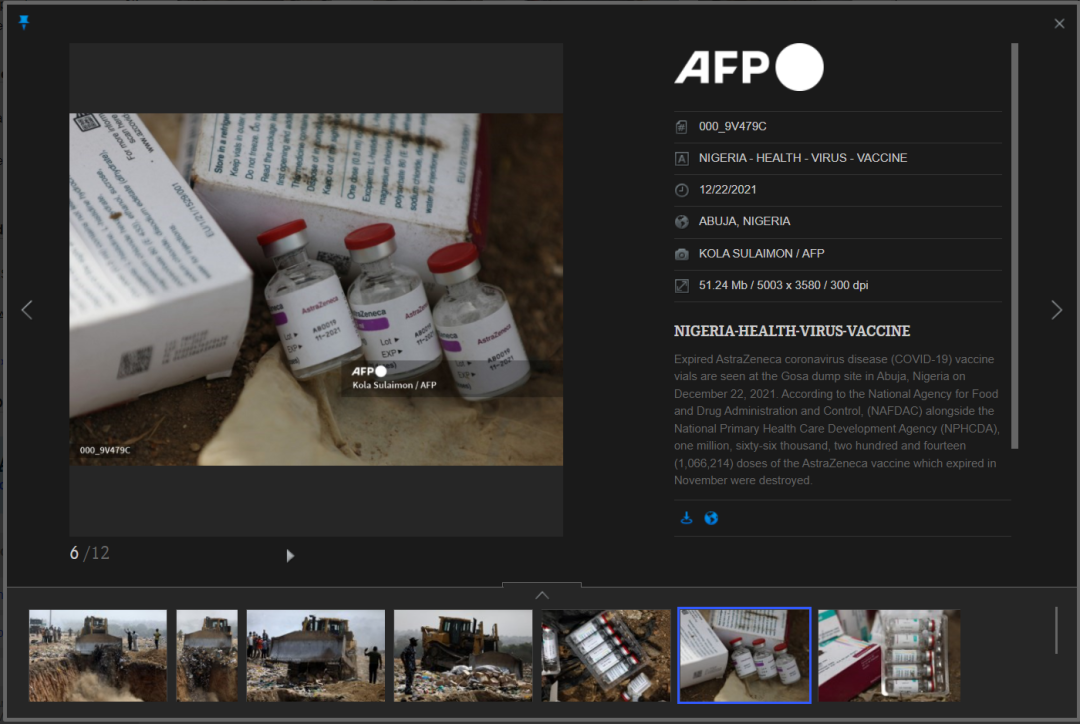Select text '51.24 Mb / 5003 x 3580 / 300 dpi'
Viewport: 1080px width, 724px height.
click(783, 285)
